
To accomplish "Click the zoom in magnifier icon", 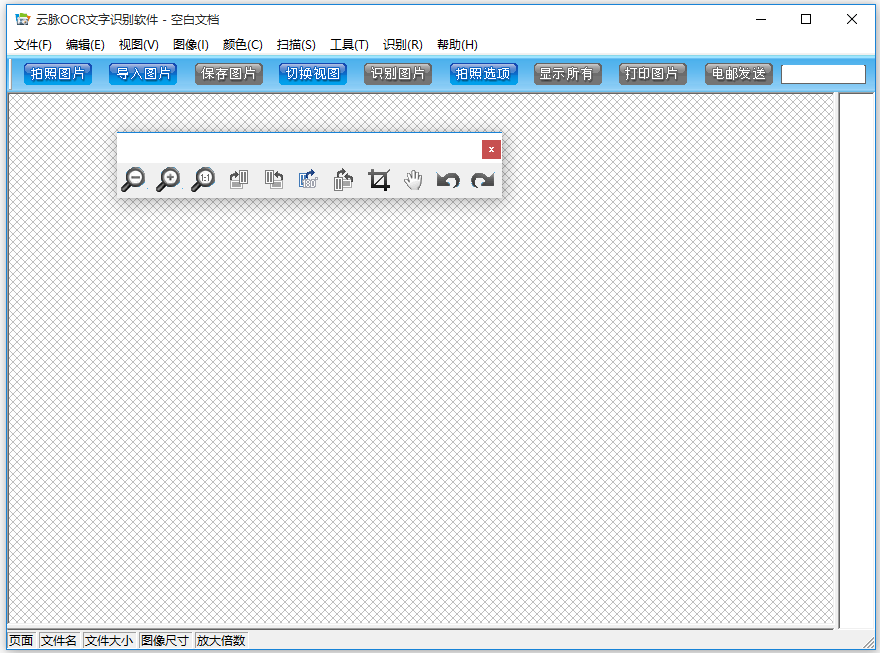I will (x=168, y=180).
